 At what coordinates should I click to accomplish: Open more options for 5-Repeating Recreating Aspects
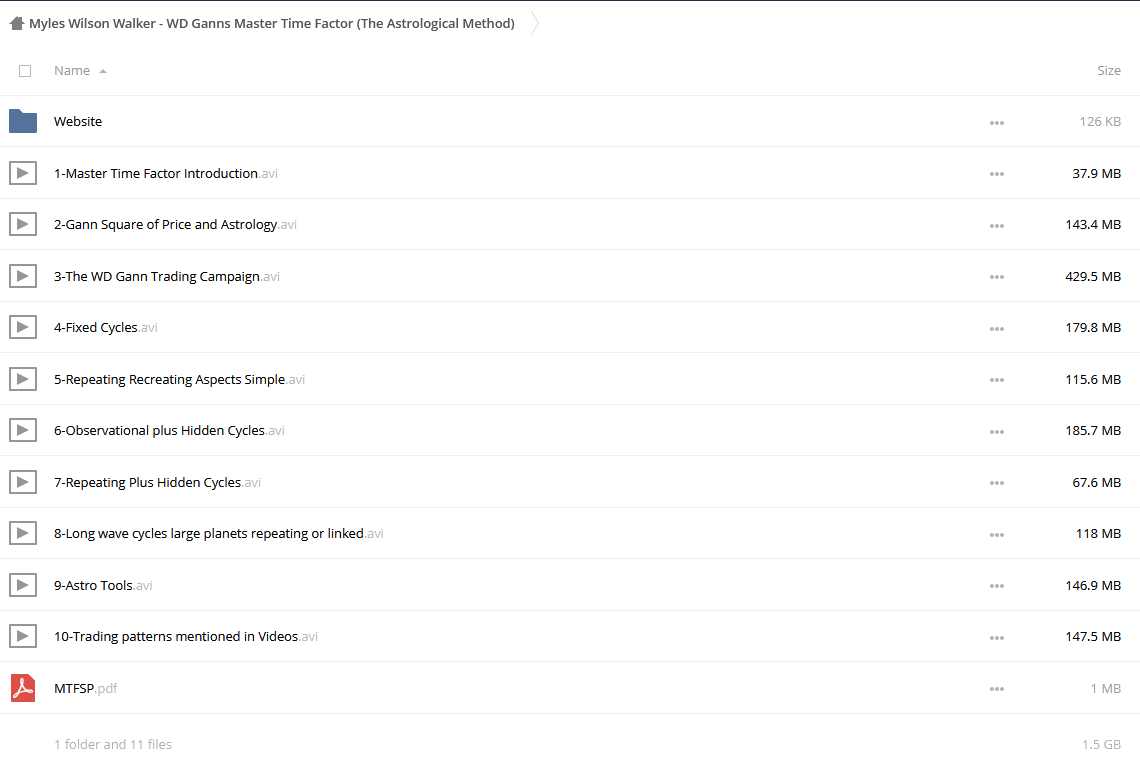pyautogui.click(x=997, y=380)
